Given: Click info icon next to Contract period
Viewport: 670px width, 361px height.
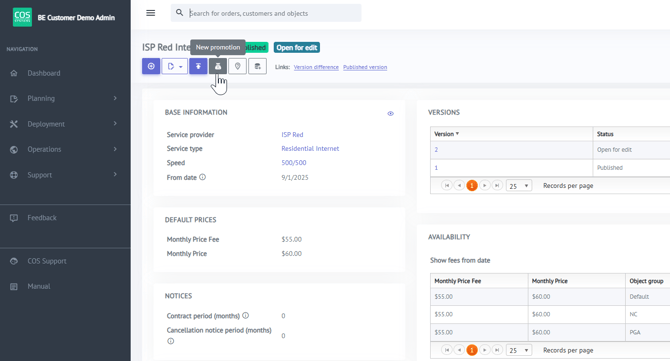Looking at the screenshot, I should (246, 315).
